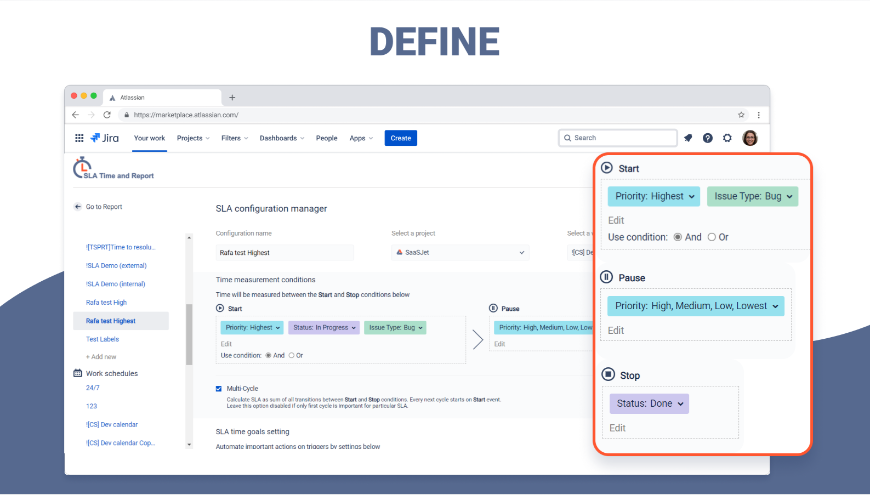This screenshot has height=495, width=870.
Task: Select '!SLA Demo (internal)' configuration
Action: point(115,284)
